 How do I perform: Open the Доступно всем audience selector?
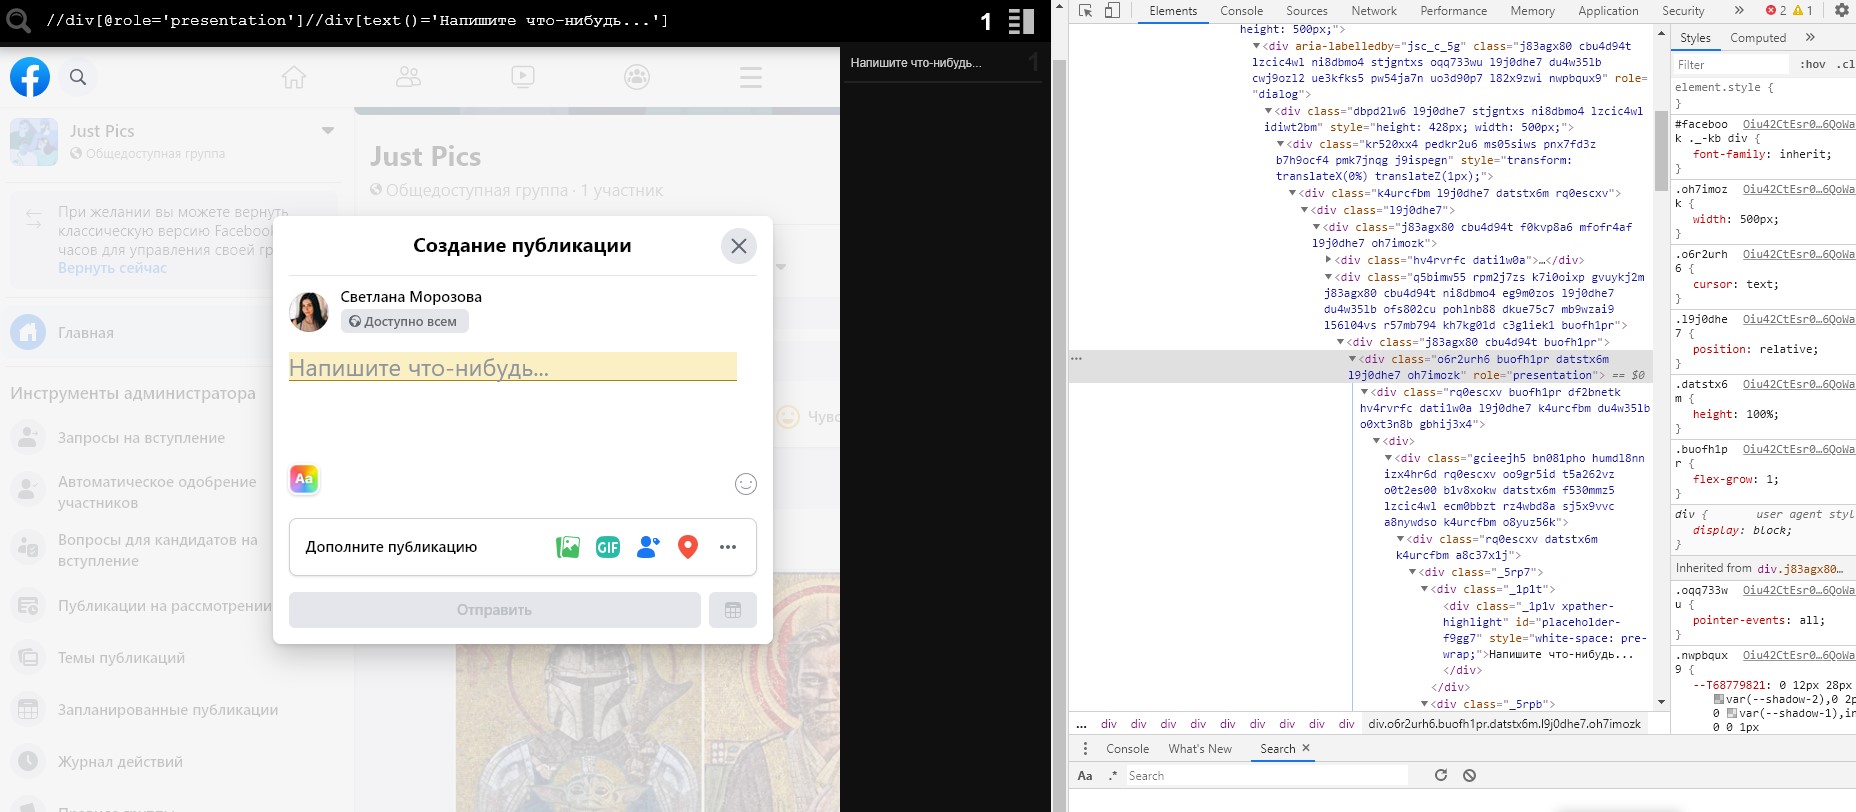[x=404, y=321]
